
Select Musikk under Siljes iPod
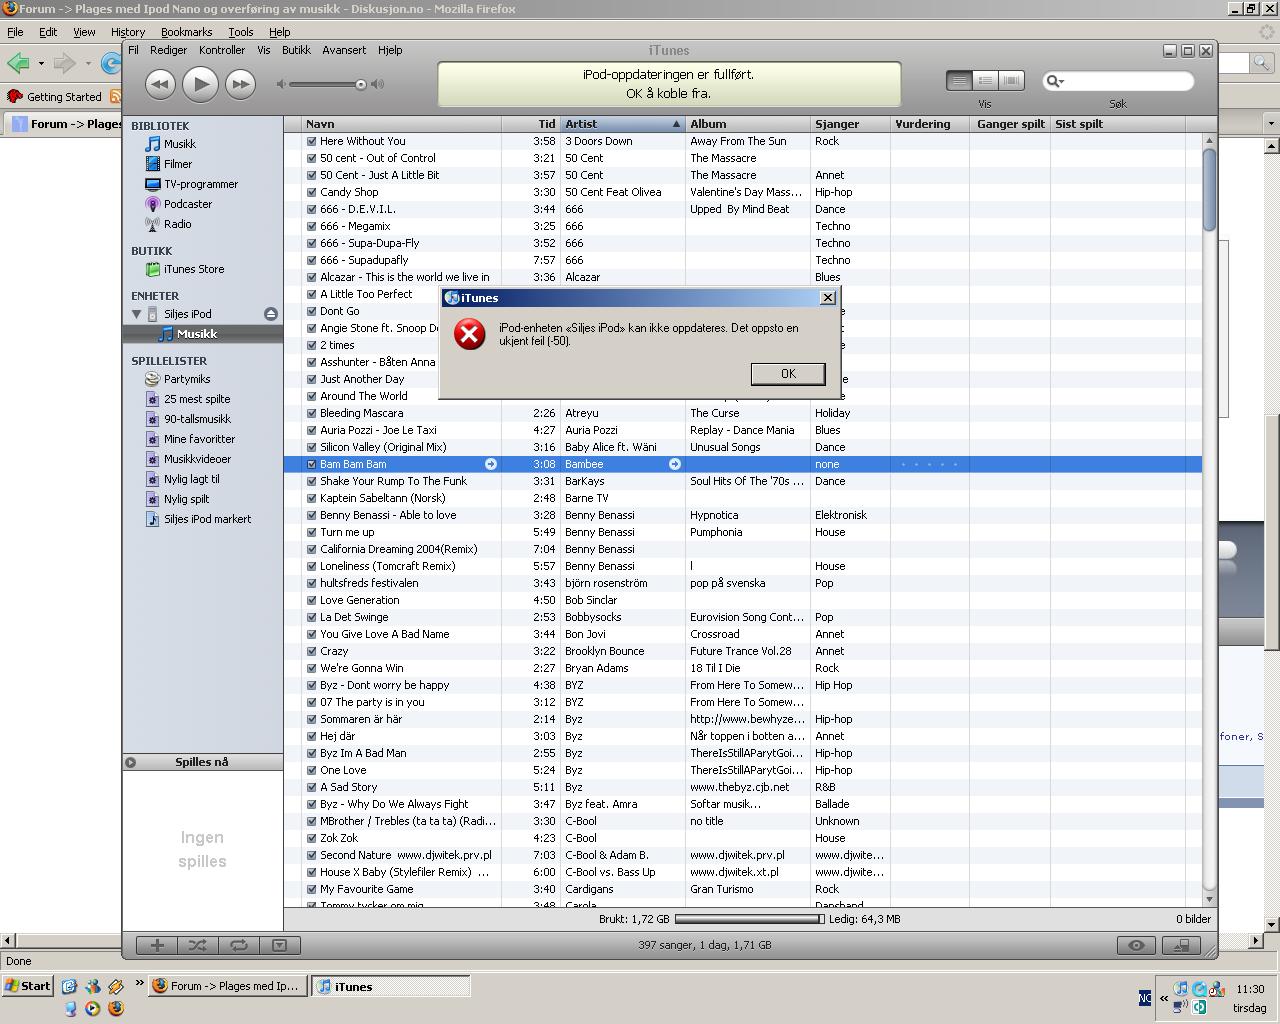tap(203, 334)
